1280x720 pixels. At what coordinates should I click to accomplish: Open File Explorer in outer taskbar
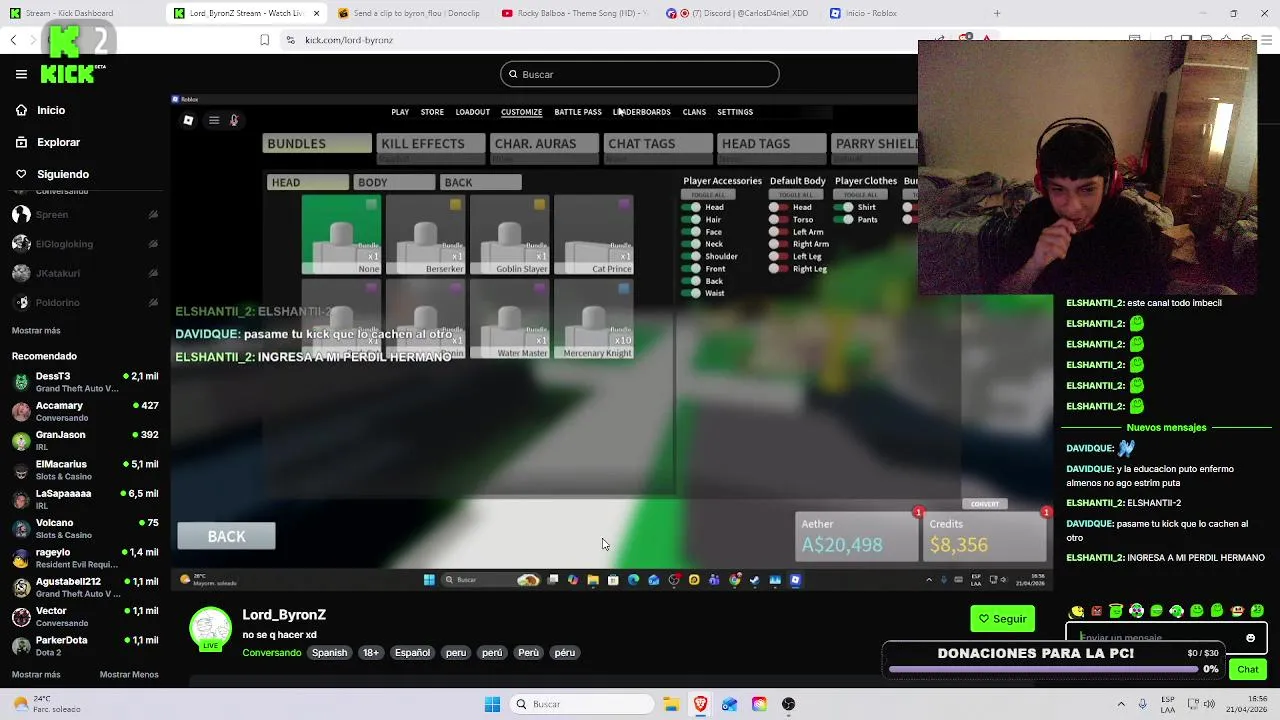pyautogui.click(x=671, y=704)
